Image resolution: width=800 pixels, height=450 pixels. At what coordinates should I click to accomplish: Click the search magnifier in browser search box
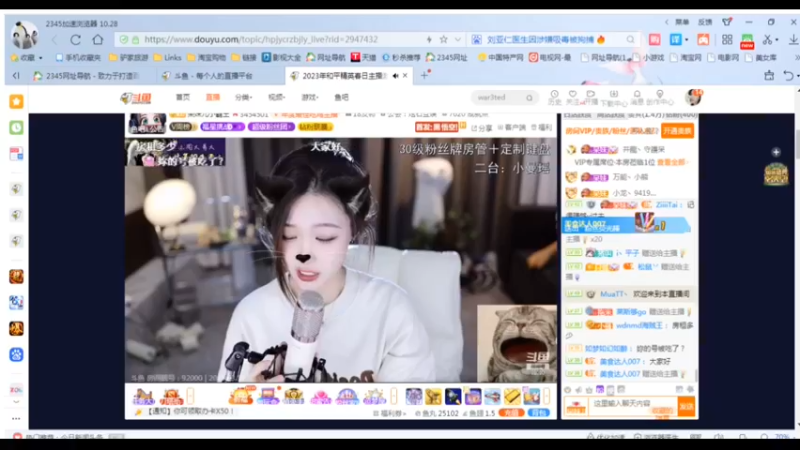[x=631, y=39]
